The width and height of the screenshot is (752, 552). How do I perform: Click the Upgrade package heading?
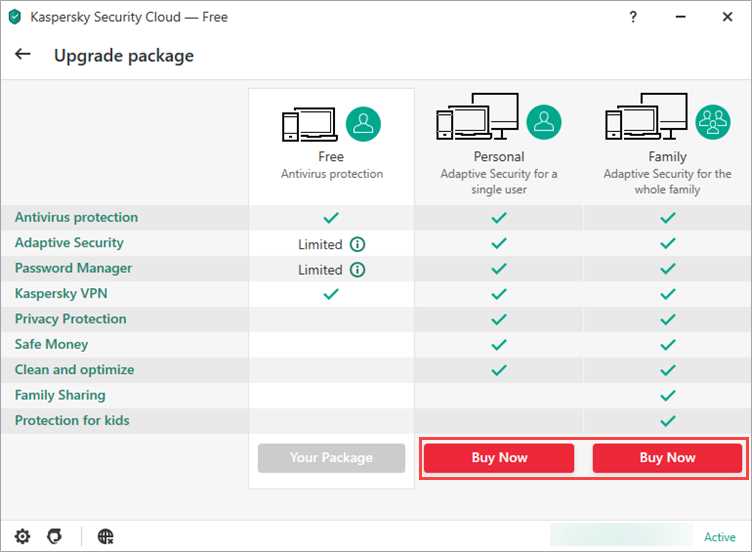[x=124, y=56]
